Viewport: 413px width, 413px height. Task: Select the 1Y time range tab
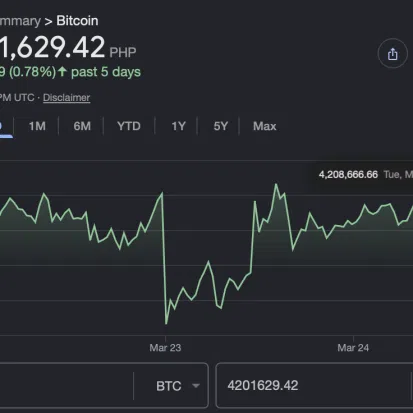[x=178, y=126]
